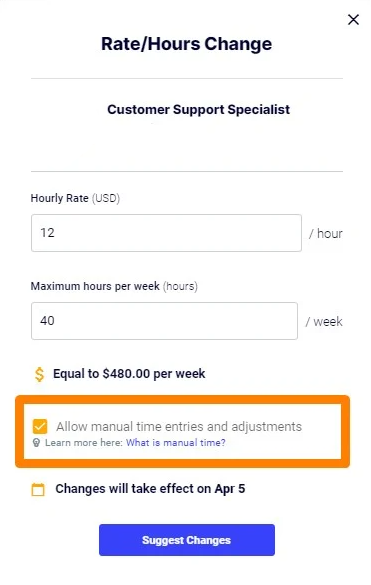Click the / hour unit label

coord(325,234)
